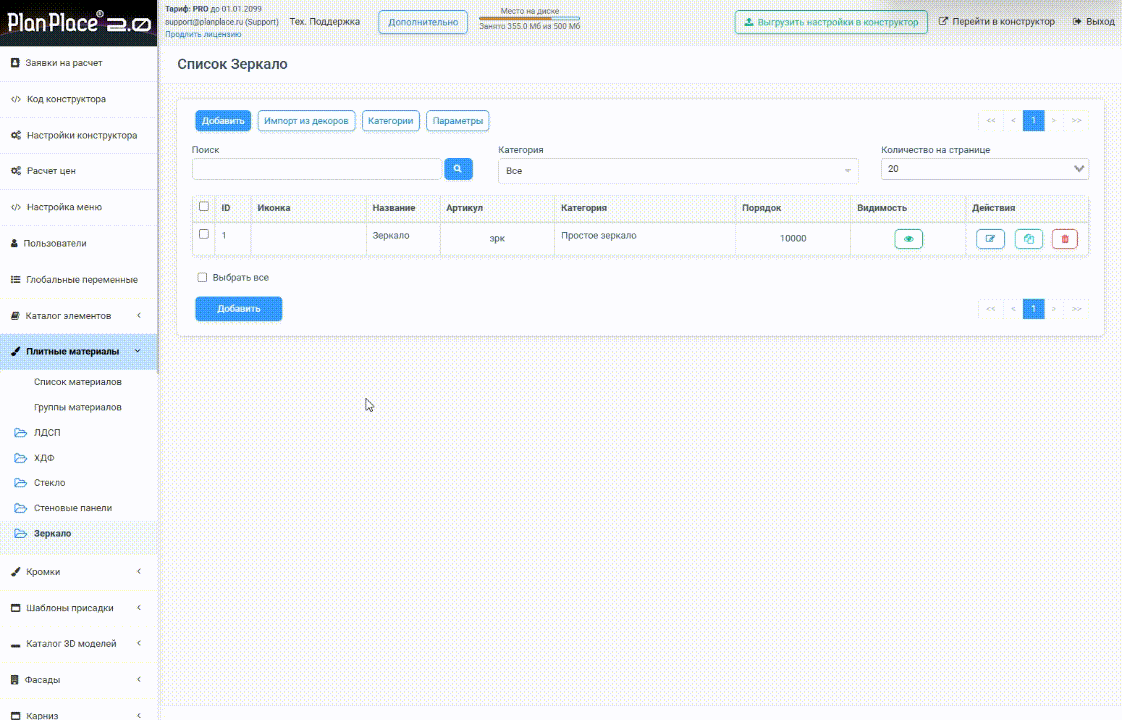Expand Фасады menu section

coord(78,680)
